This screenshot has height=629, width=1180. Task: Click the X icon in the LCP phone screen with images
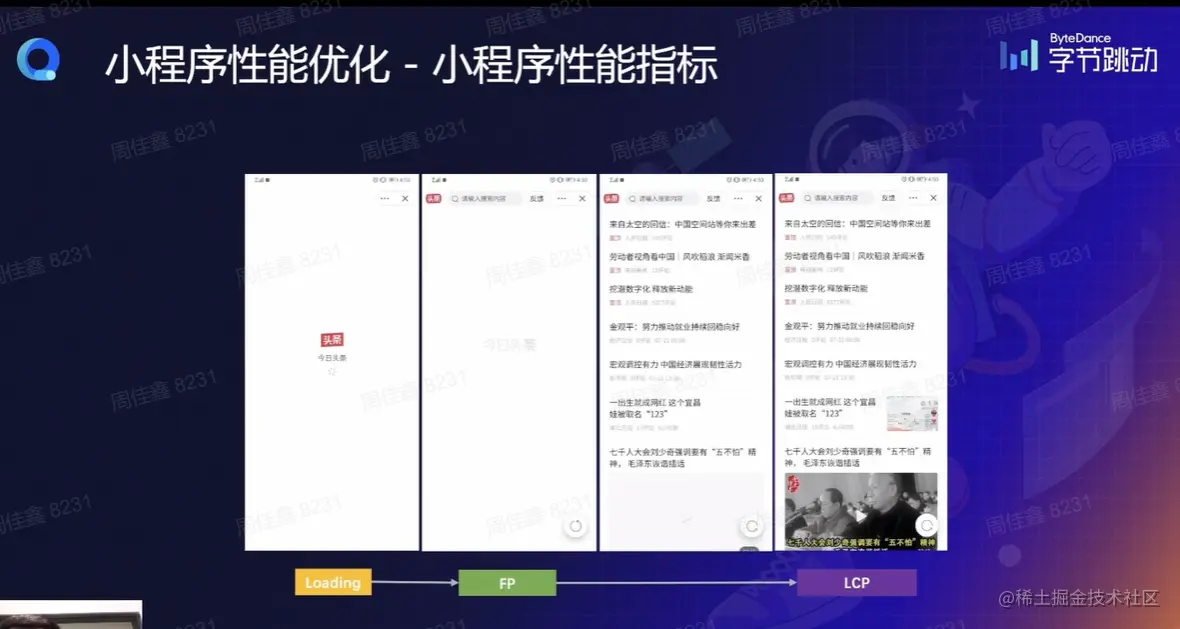933,198
